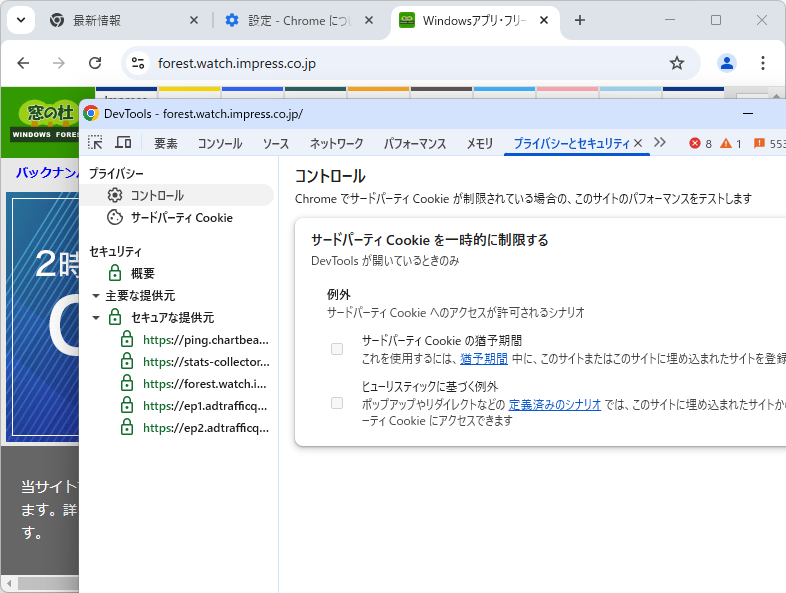Select コントロール in the privacy sidebar
The height and width of the screenshot is (593, 786).
(x=176, y=195)
